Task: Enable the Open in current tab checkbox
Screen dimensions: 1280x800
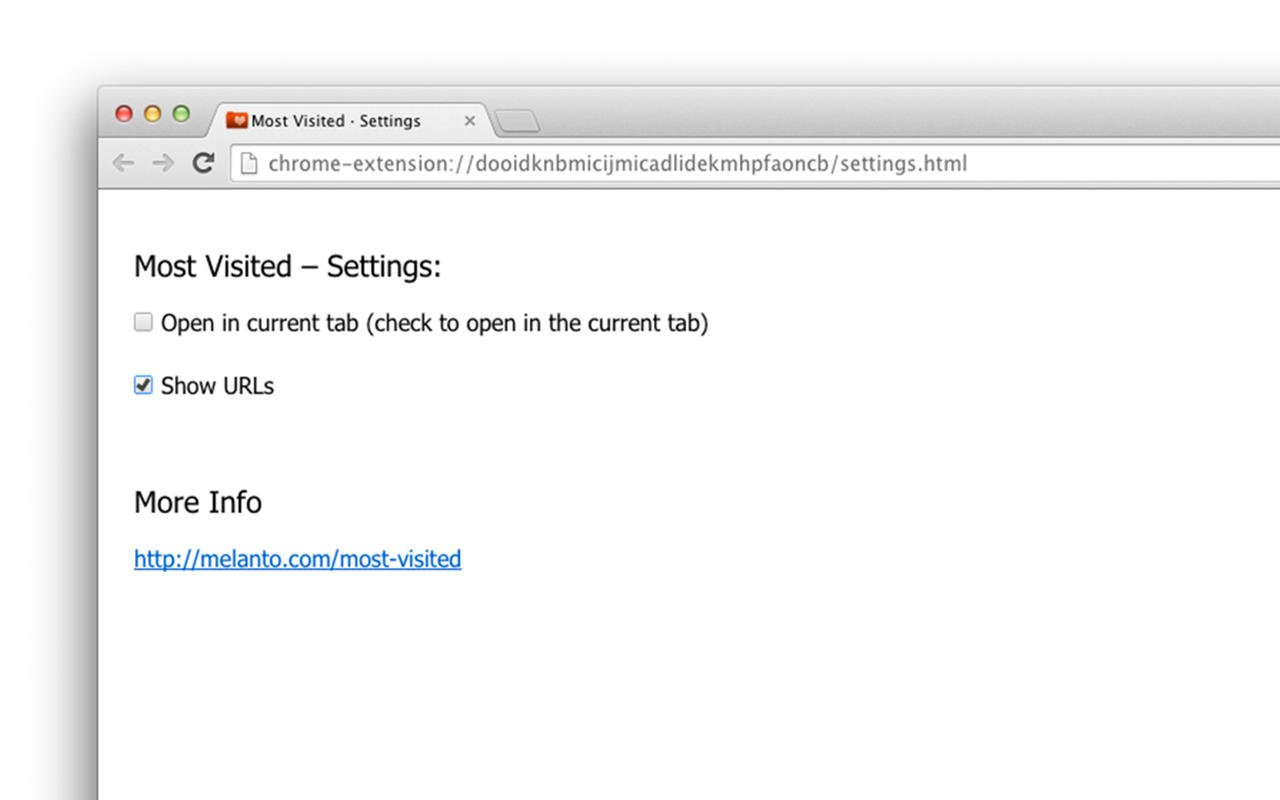Action: [143, 322]
